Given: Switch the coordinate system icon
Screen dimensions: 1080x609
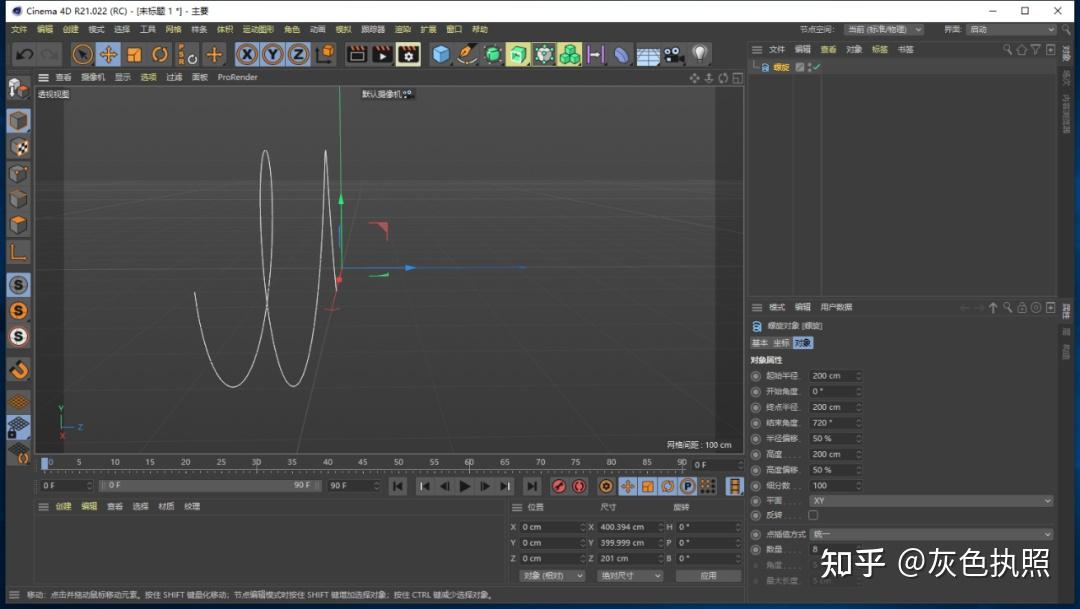Looking at the screenshot, I should point(325,54).
